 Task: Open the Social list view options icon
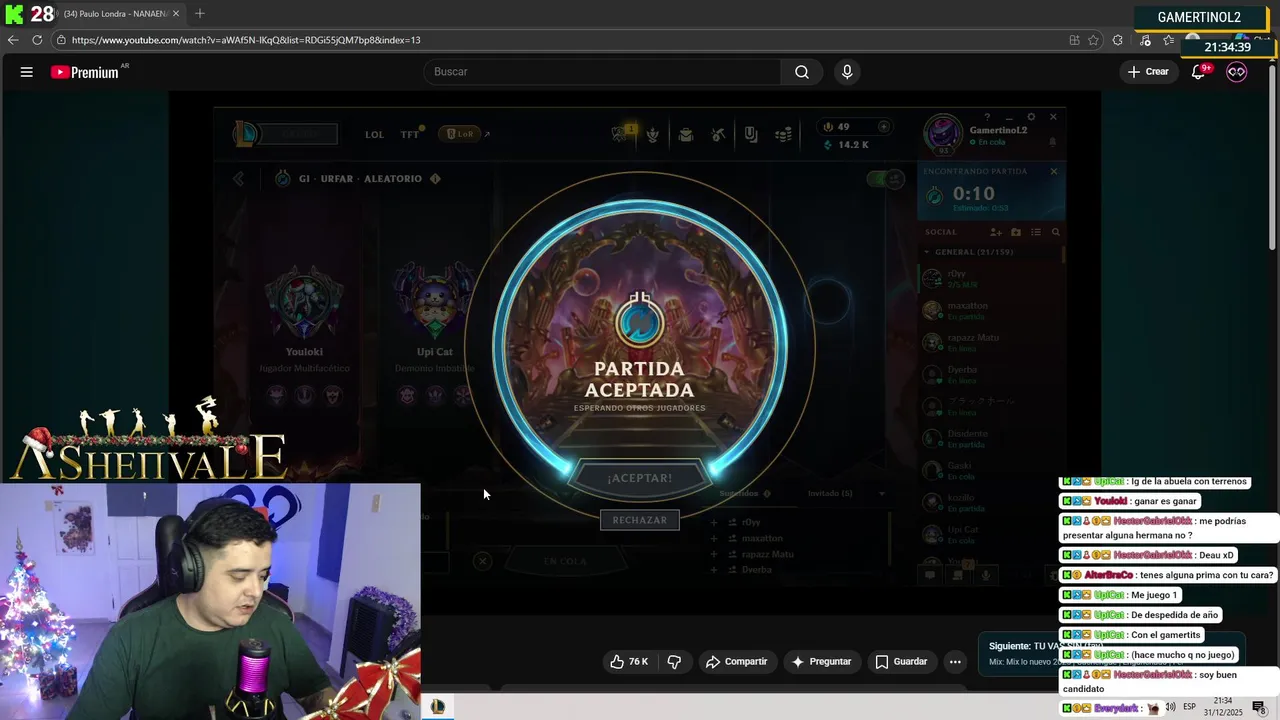(x=1036, y=232)
